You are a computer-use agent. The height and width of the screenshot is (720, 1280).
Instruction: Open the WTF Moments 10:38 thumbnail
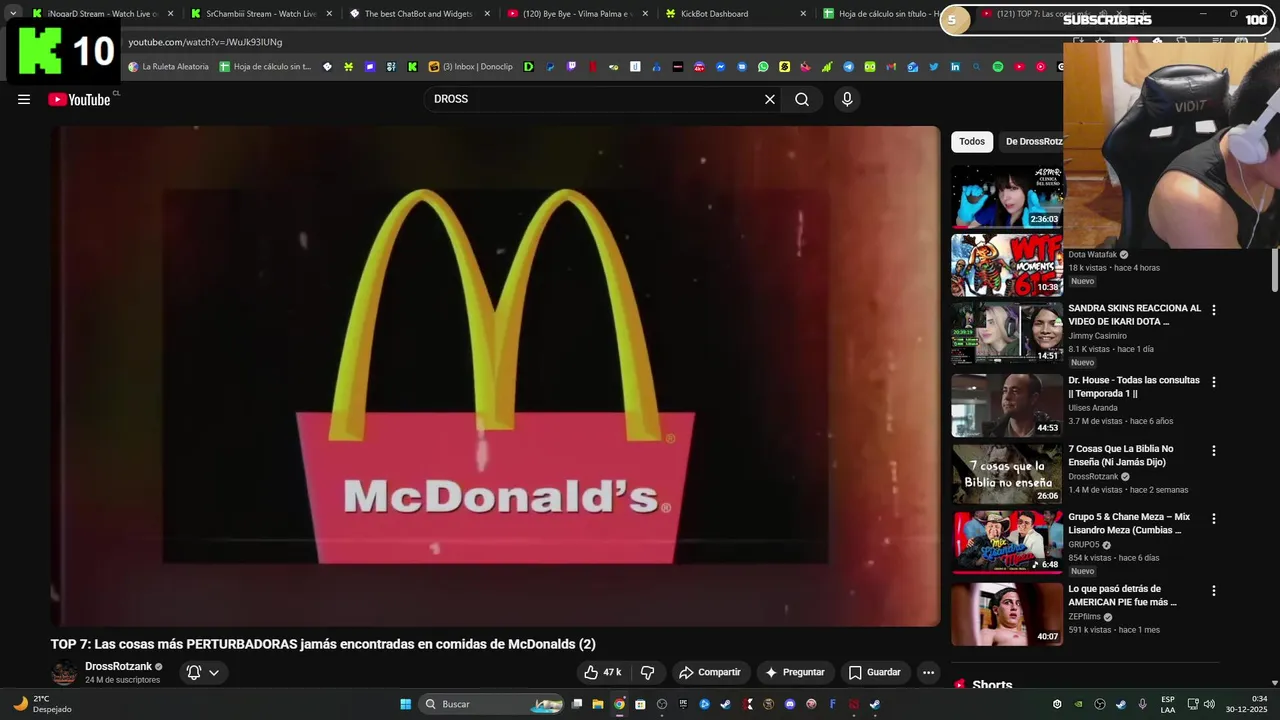pos(1006,265)
